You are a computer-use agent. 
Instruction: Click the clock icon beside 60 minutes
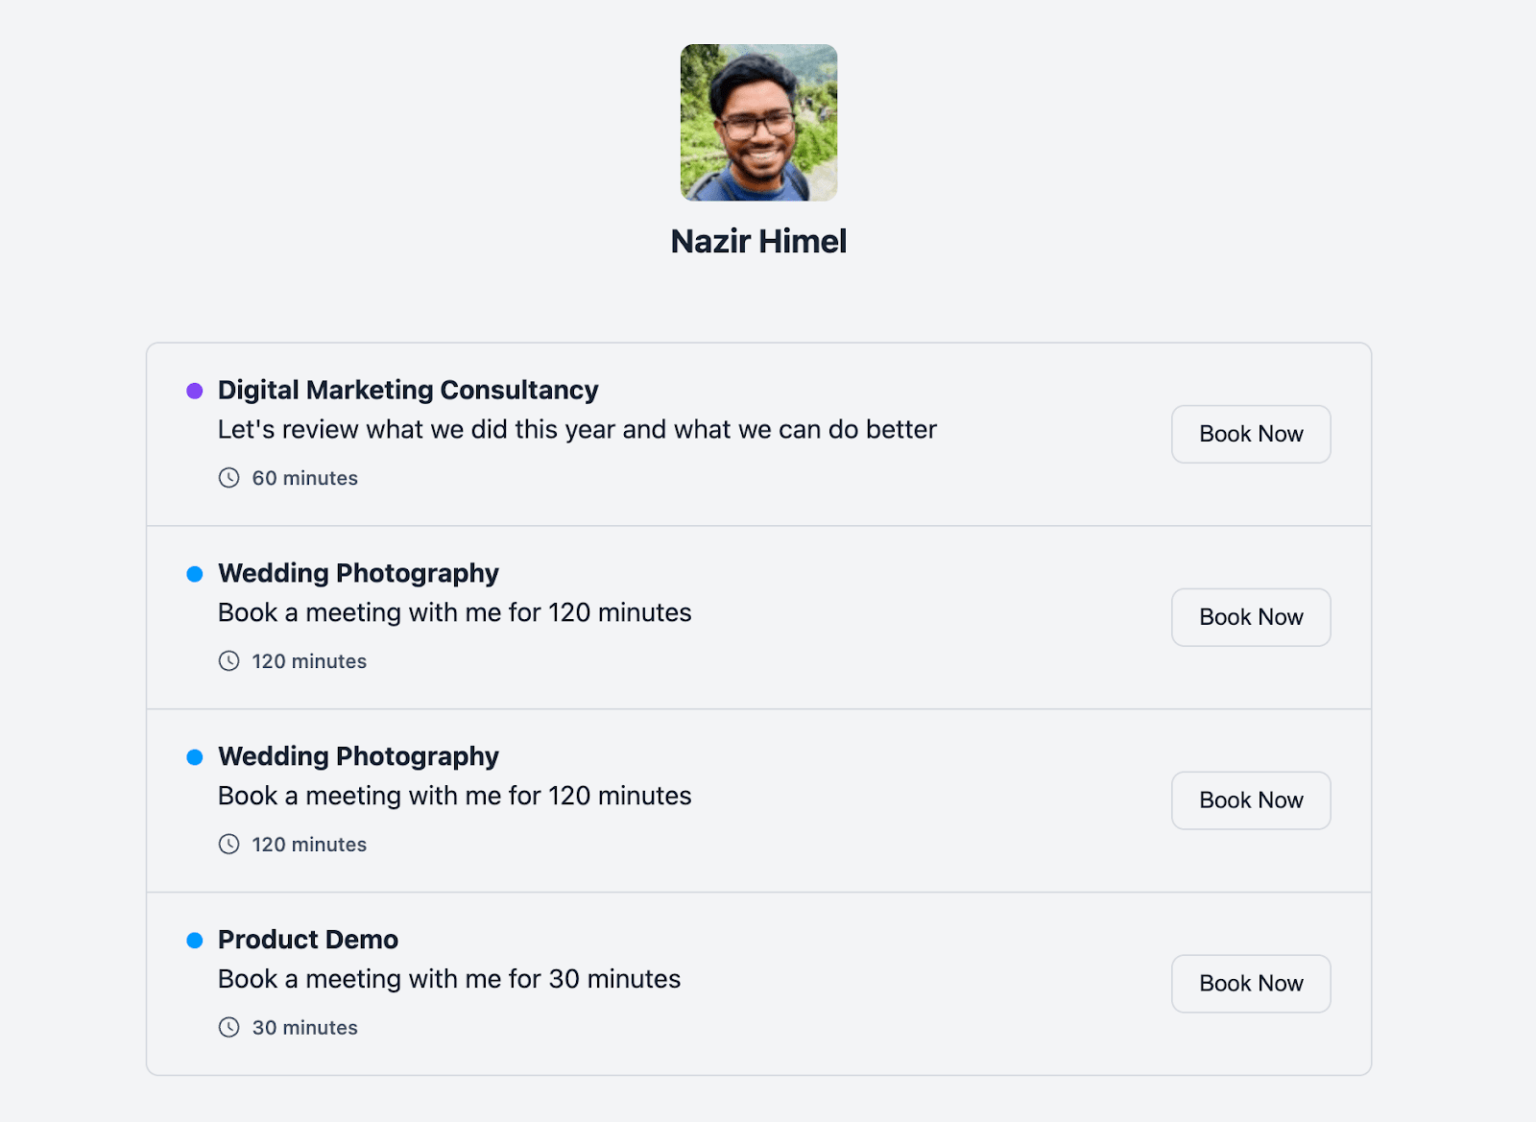pos(229,478)
